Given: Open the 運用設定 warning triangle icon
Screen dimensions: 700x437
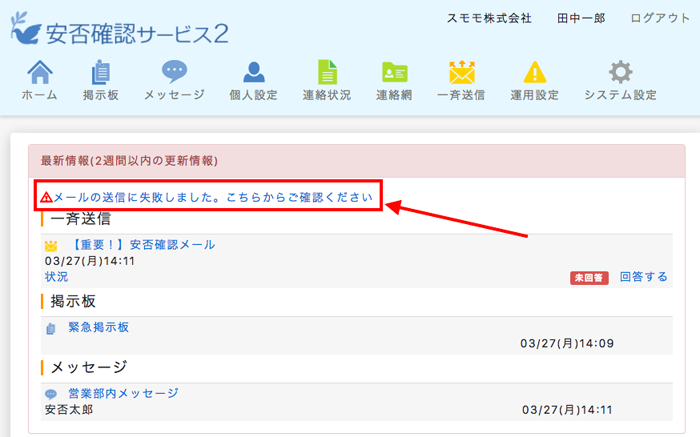Looking at the screenshot, I should 534,72.
